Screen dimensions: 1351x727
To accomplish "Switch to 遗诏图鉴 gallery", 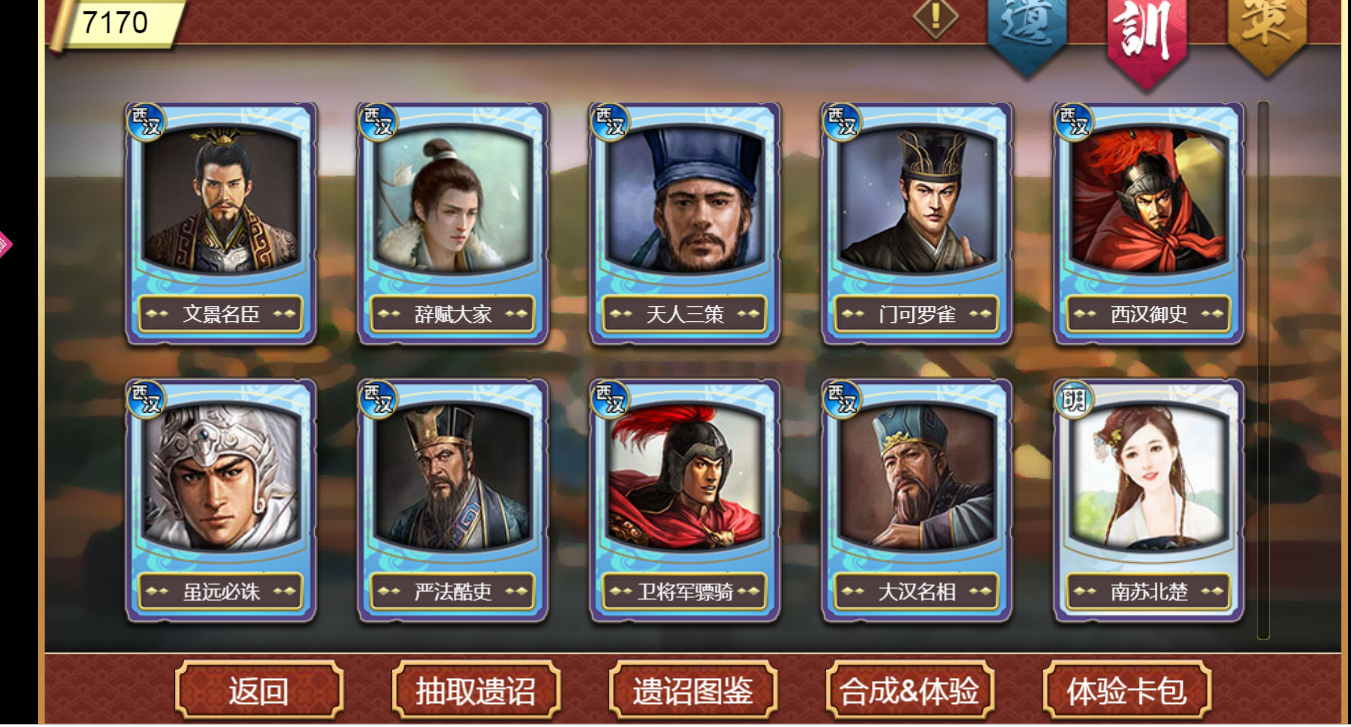I will click(x=692, y=690).
